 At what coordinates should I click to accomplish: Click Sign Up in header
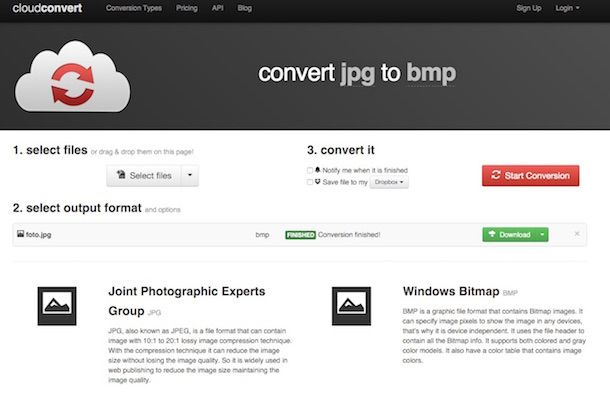tap(529, 8)
